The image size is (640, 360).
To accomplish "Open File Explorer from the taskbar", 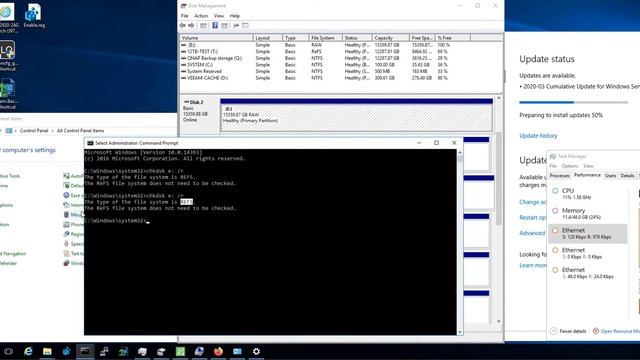I will coord(47,351).
